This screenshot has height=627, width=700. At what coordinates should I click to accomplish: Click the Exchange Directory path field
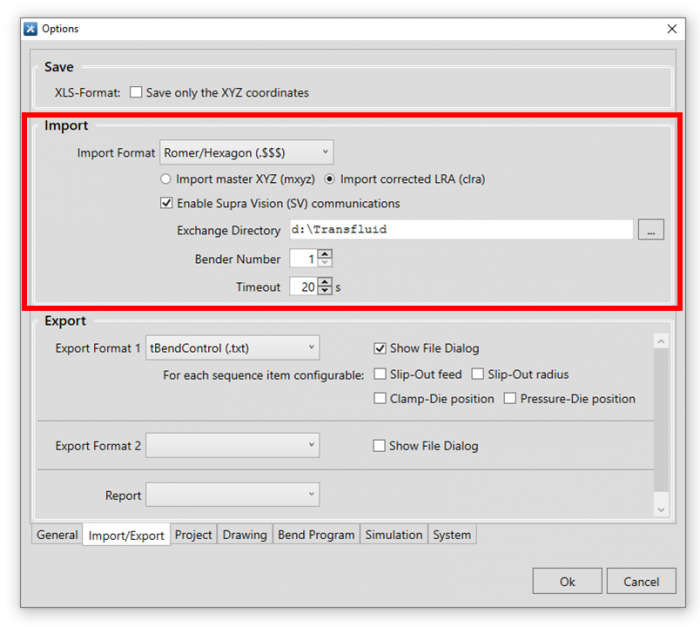[x=460, y=230]
